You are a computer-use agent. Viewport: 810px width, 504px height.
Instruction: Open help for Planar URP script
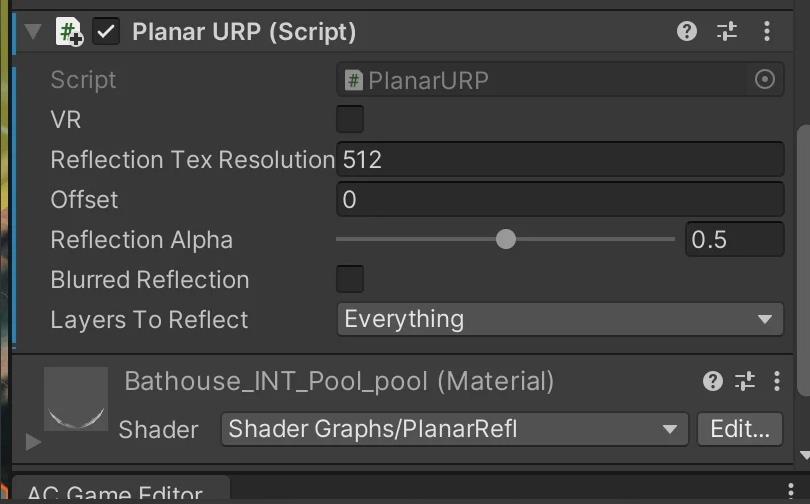click(x=686, y=31)
